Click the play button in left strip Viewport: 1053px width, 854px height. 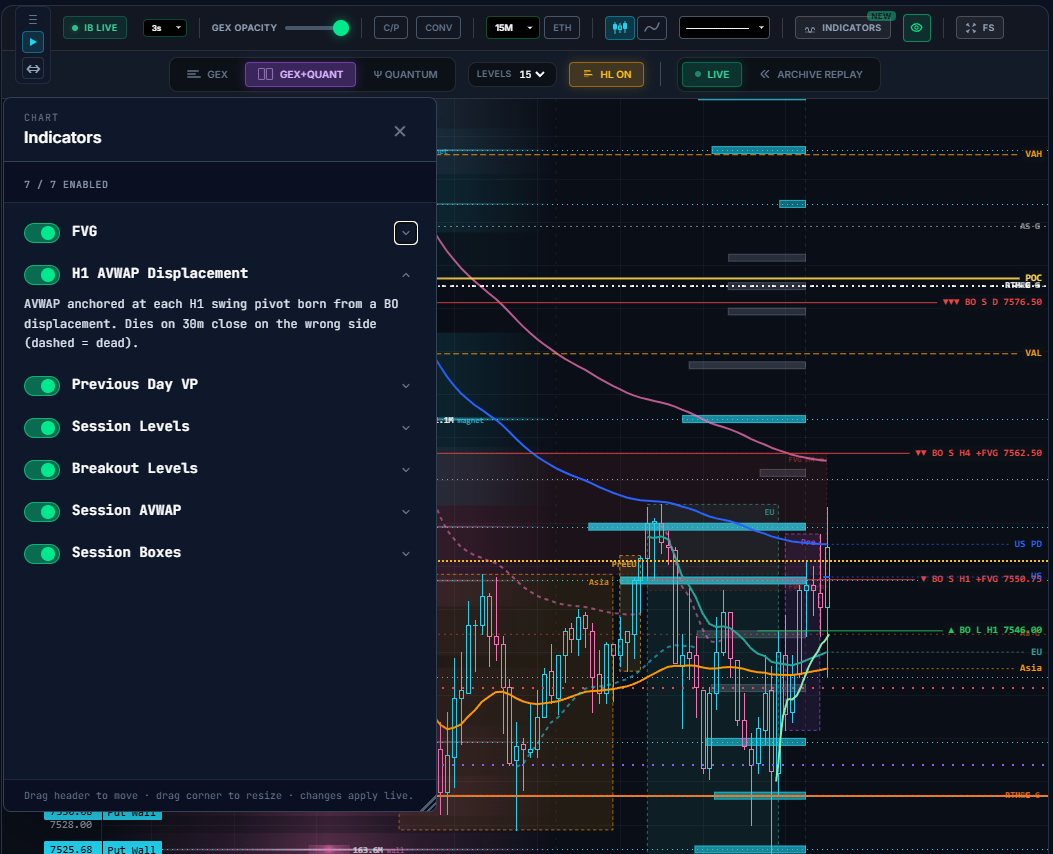pyautogui.click(x=33, y=42)
